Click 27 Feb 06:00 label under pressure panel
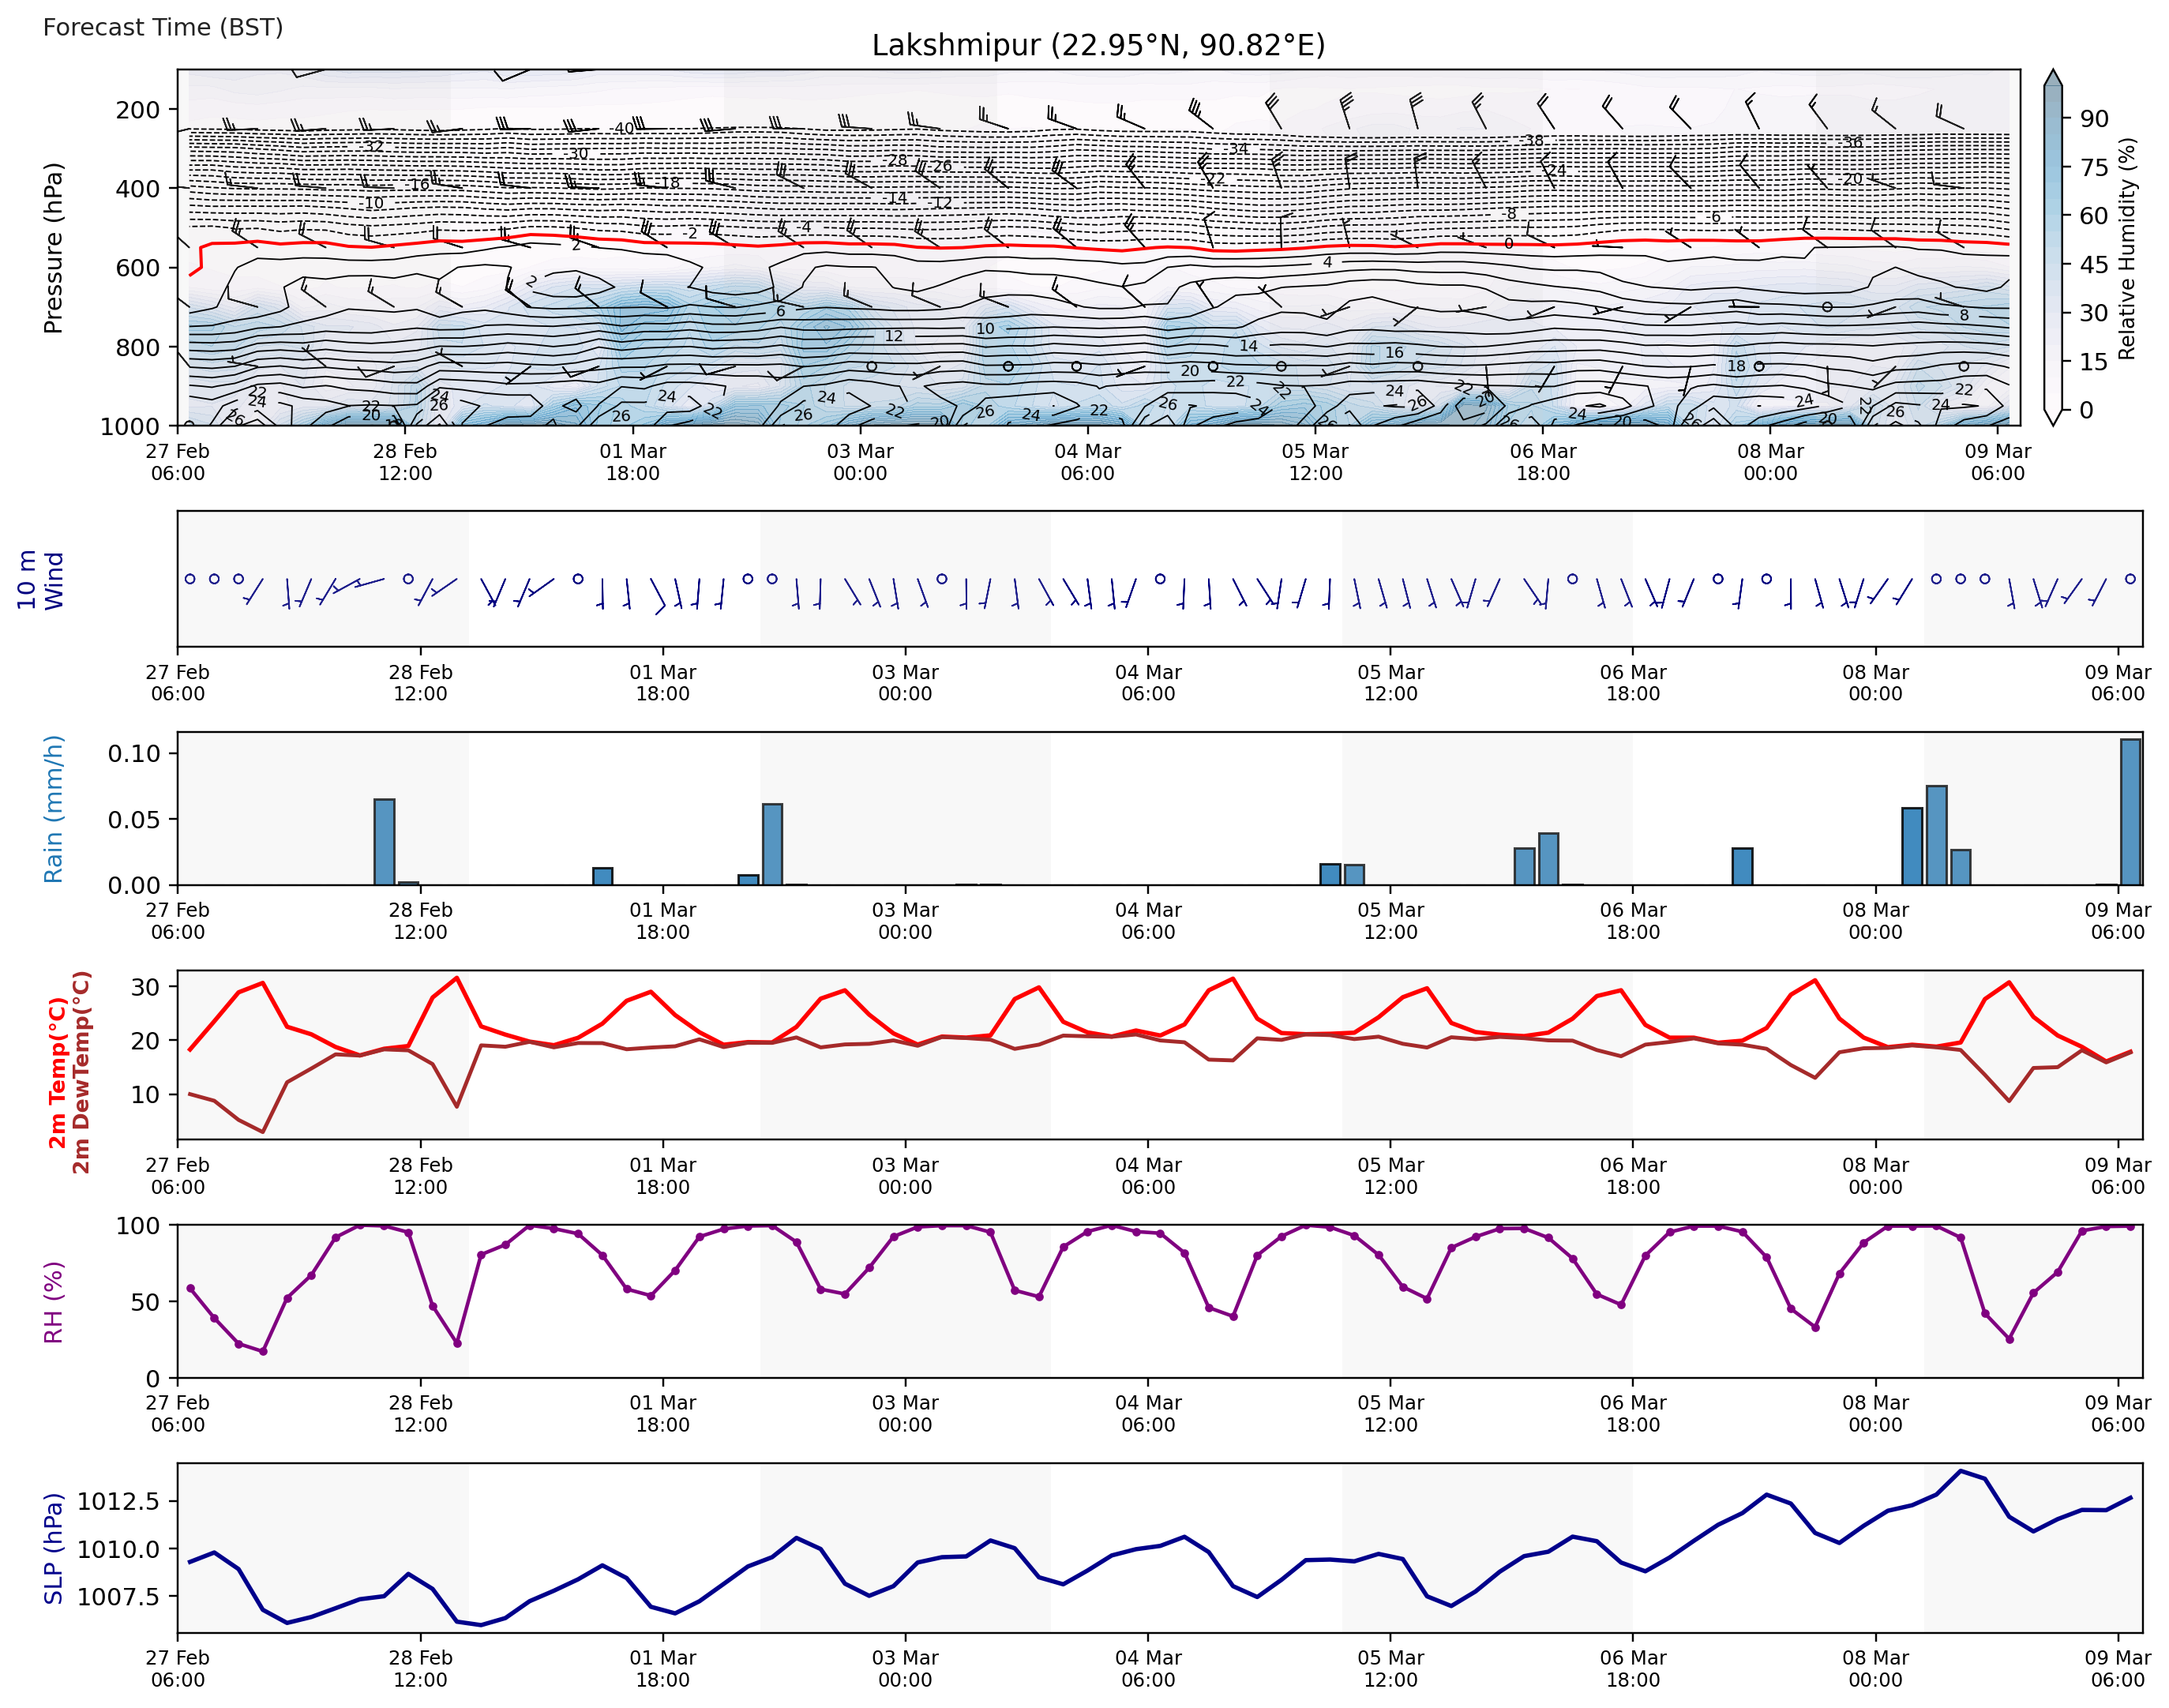 point(178,462)
